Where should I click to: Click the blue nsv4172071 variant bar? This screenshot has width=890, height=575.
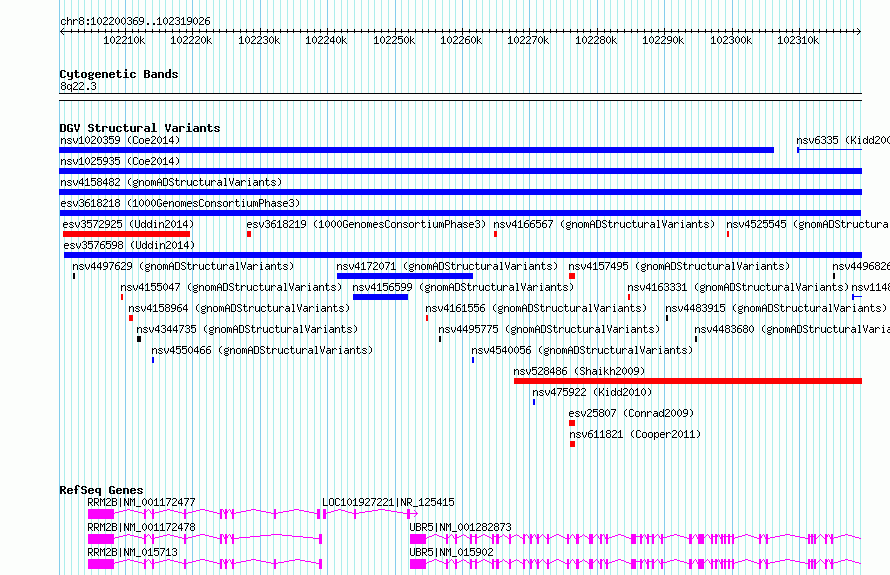point(405,276)
